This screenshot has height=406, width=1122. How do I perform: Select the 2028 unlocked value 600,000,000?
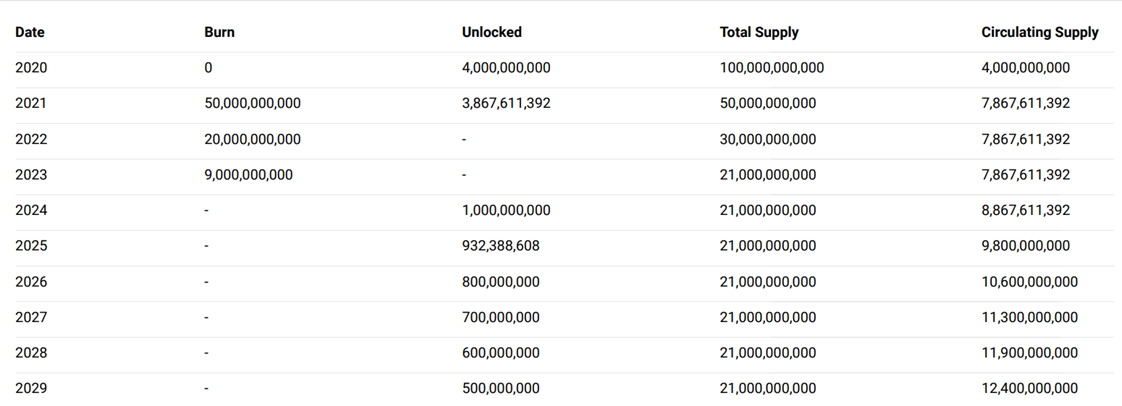click(x=500, y=353)
